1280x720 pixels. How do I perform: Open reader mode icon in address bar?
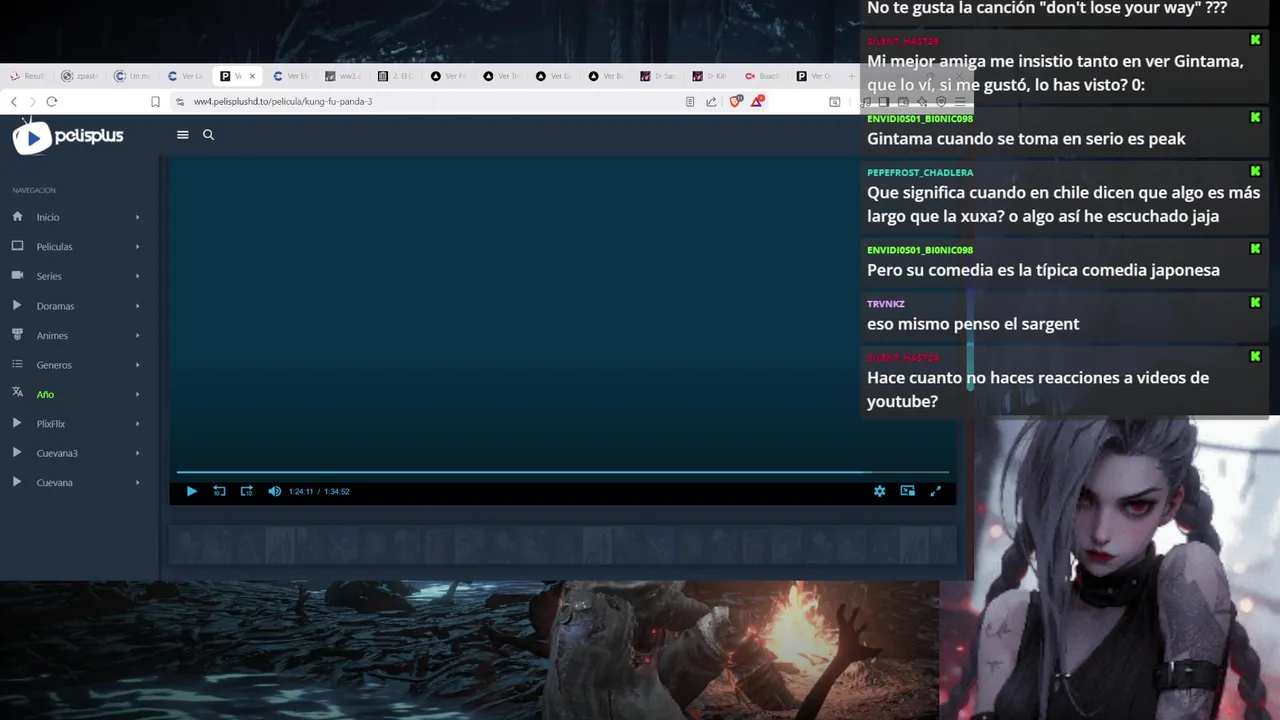(690, 101)
